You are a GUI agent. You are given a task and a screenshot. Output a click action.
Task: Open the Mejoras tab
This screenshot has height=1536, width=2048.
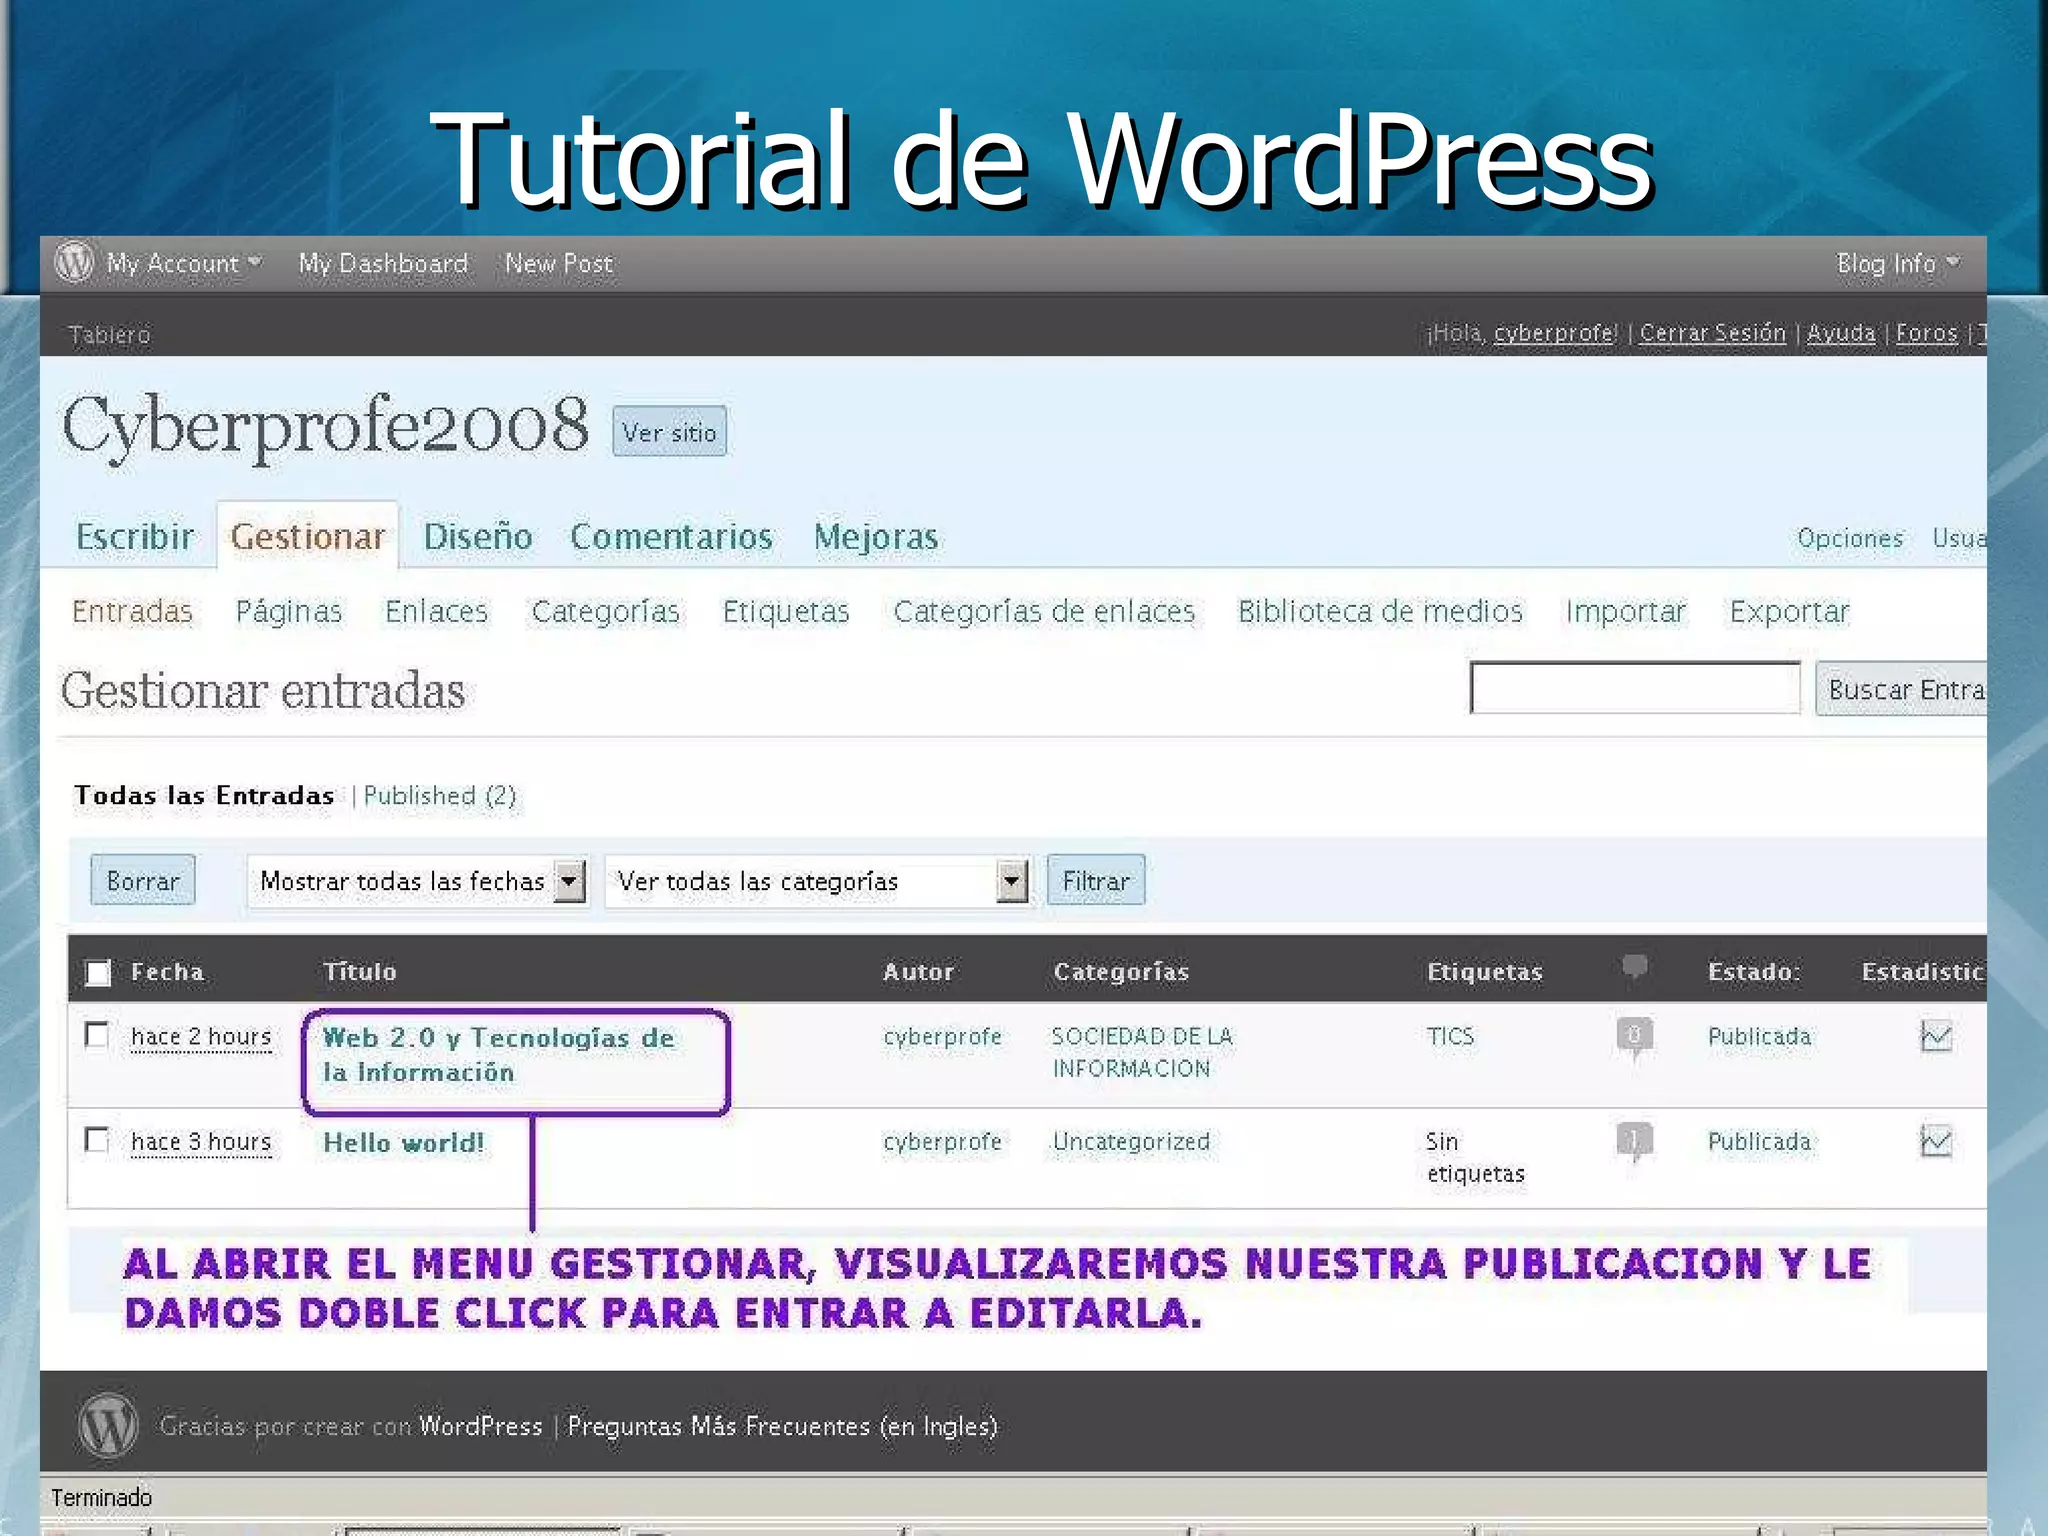pyautogui.click(x=876, y=537)
